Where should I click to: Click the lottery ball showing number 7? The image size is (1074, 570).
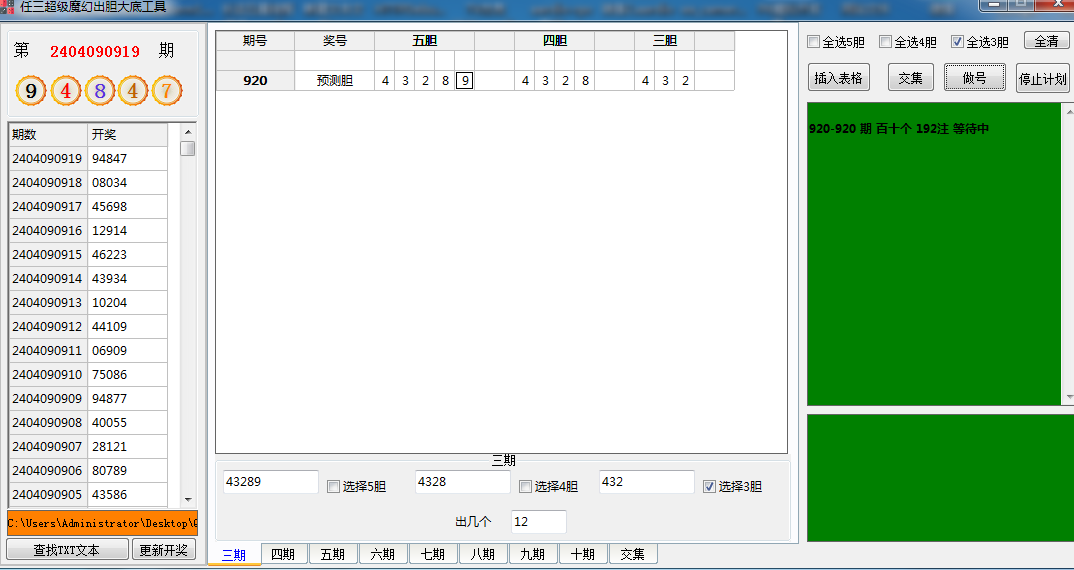click(x=167, y=92)
